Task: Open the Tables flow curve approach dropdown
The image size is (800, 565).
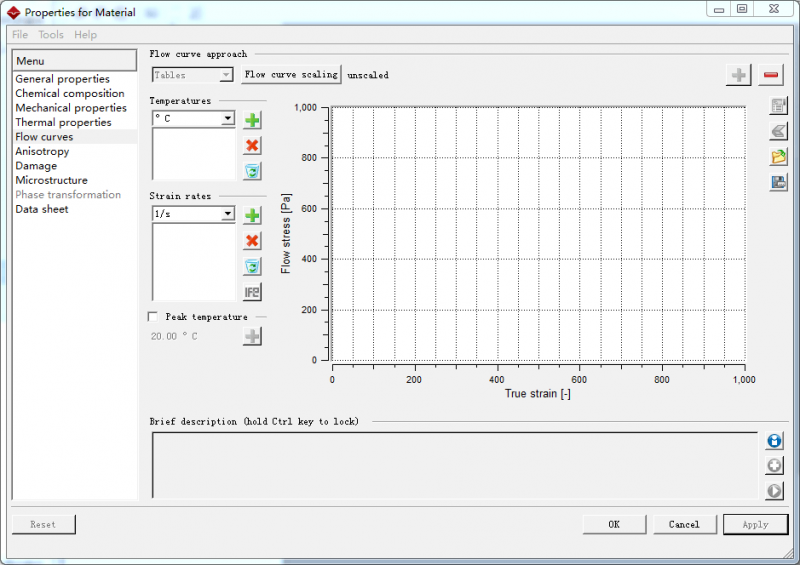Action: (x=192, y=75)
